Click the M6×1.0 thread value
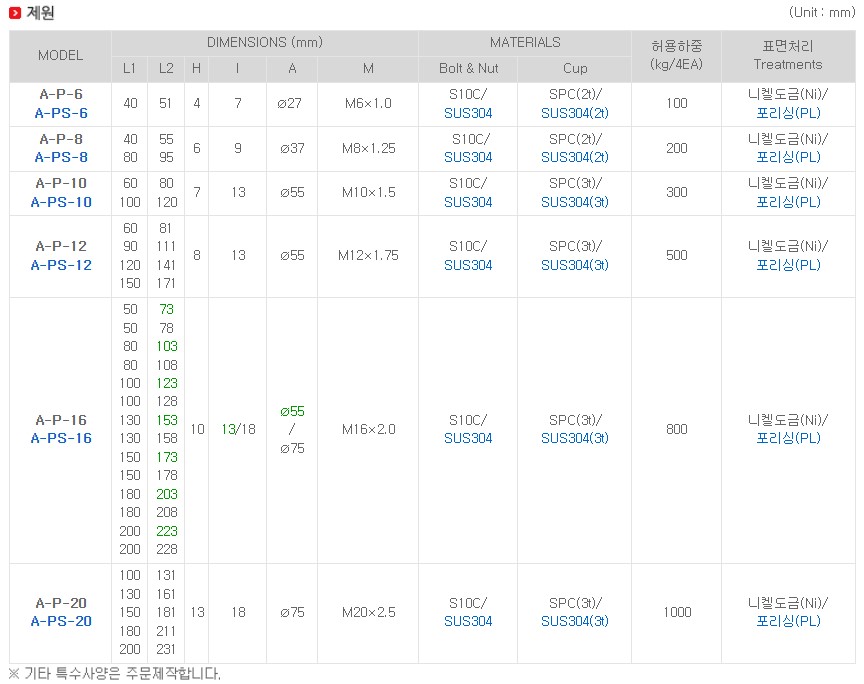Image resolution: width=864 pixels, height=684 pixels. click(368, 104)
